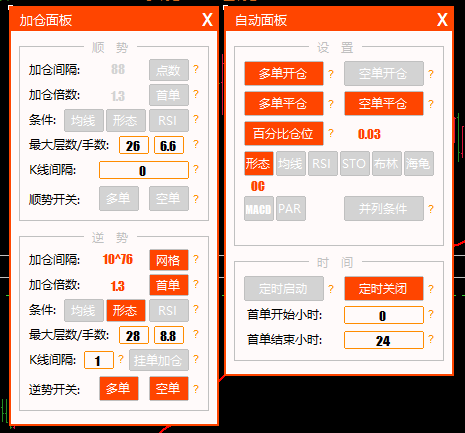Viewport: 465px width, 433px height.
Task: Click the help icon beside 多单开仓
Action: click(x=331, y=74)
